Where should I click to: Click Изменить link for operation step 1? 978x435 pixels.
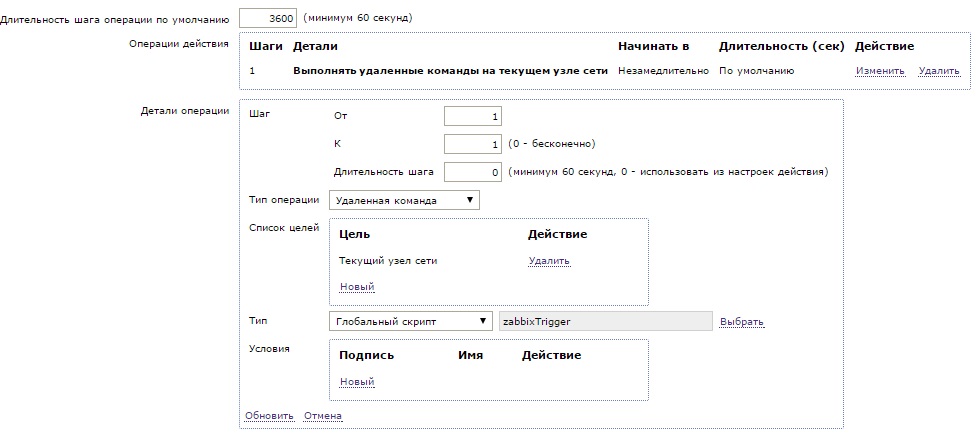(879, 71)
